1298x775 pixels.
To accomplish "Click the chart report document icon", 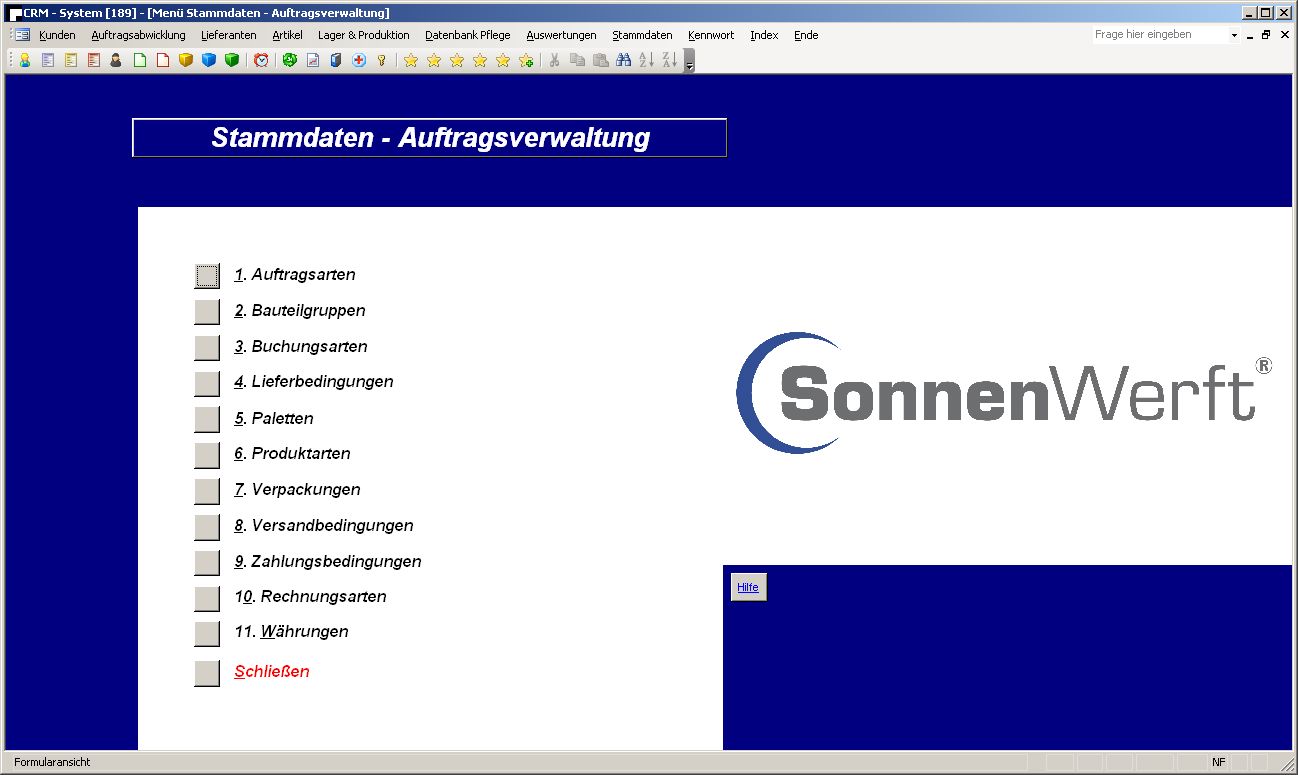I will coord(313,60).
